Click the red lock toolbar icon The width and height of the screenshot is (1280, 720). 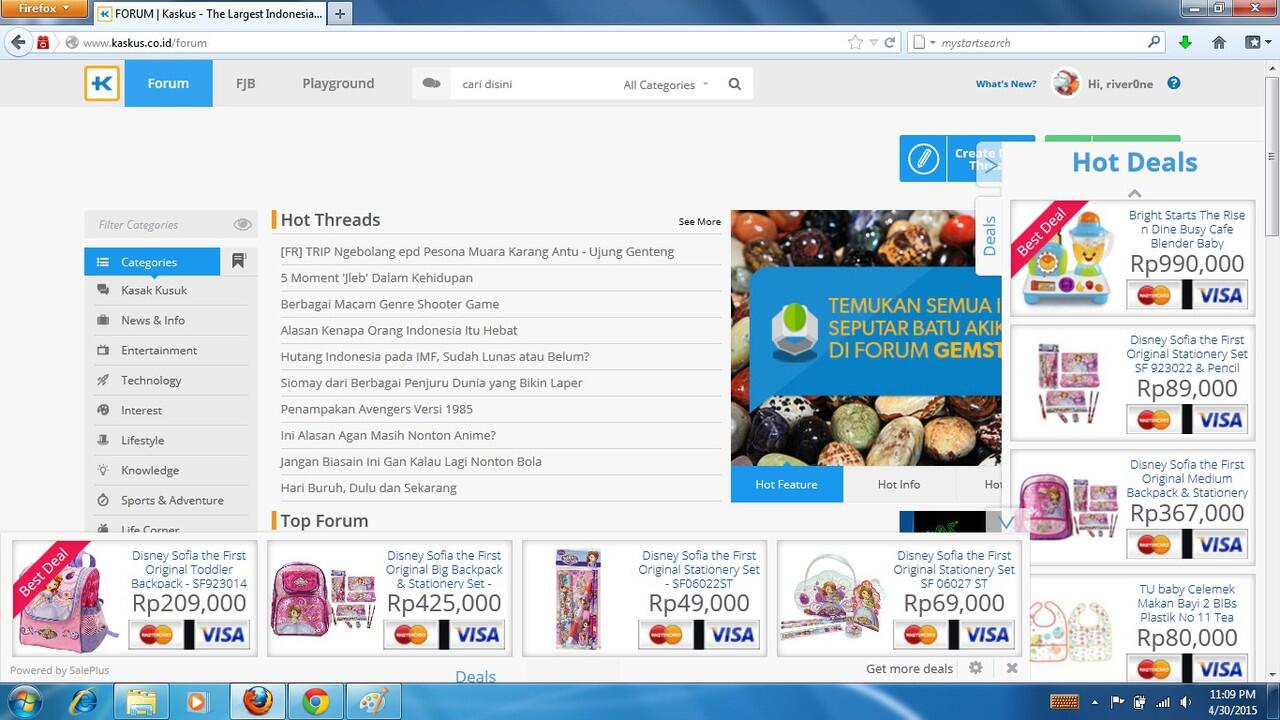point(43,42)
